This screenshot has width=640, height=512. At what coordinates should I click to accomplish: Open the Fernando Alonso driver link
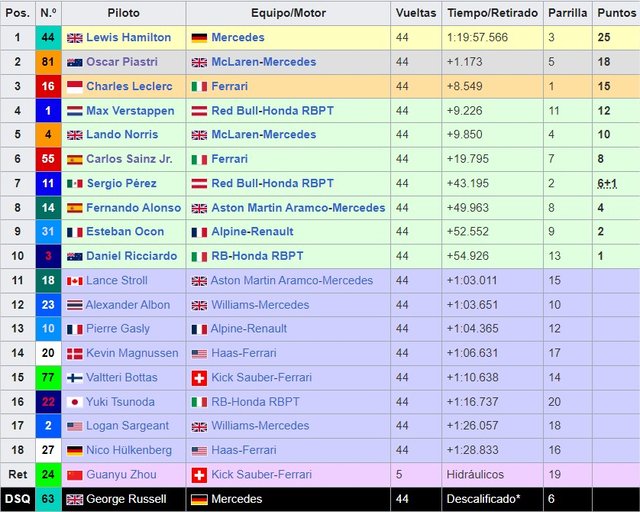(x=133, y=208)
